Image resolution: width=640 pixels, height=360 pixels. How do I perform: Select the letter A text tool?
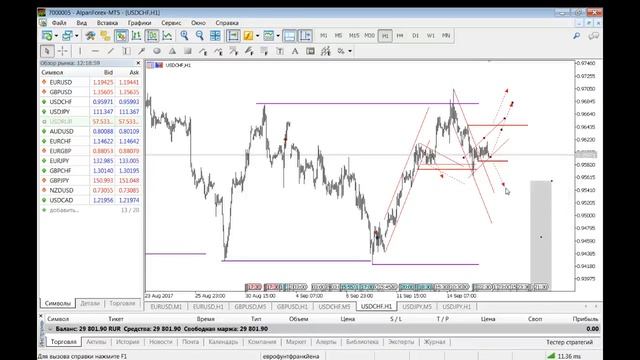(x=295, y=51)
